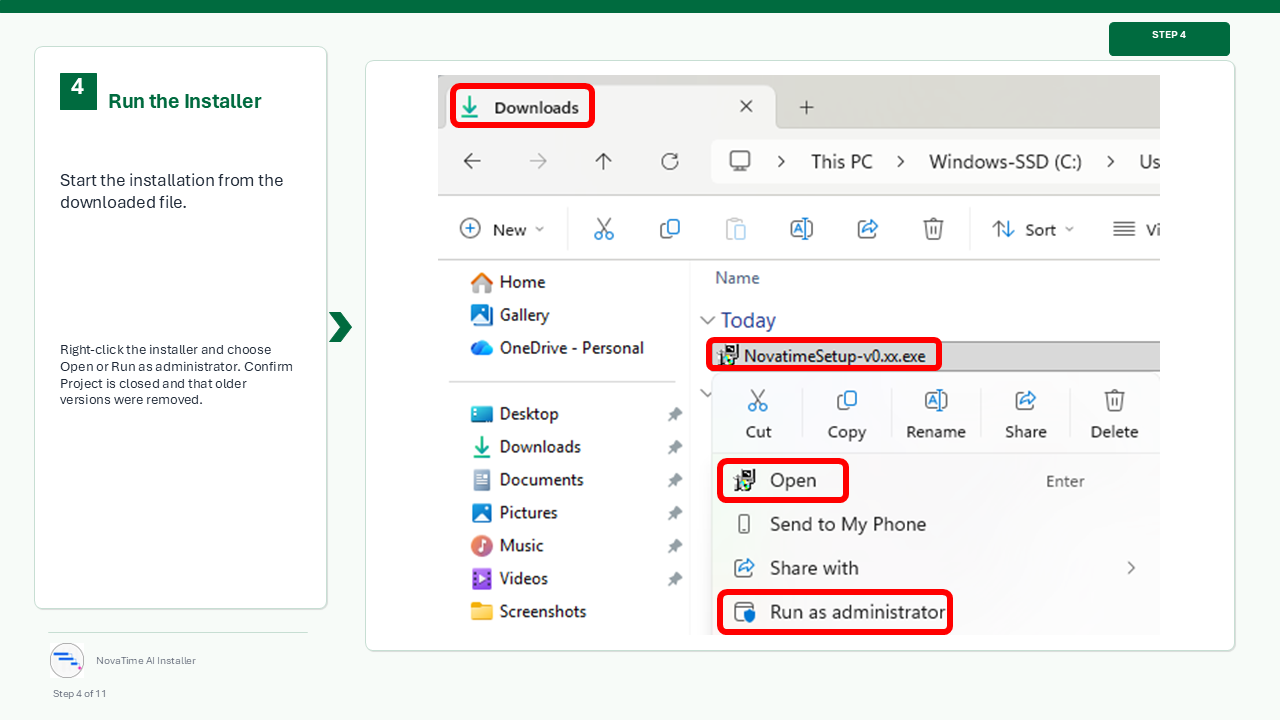Image resolution: width=1280 pixels, height=720 pixels.
Task: Open Downloads in the navigation pane
Action: click(x=525, y=447)
